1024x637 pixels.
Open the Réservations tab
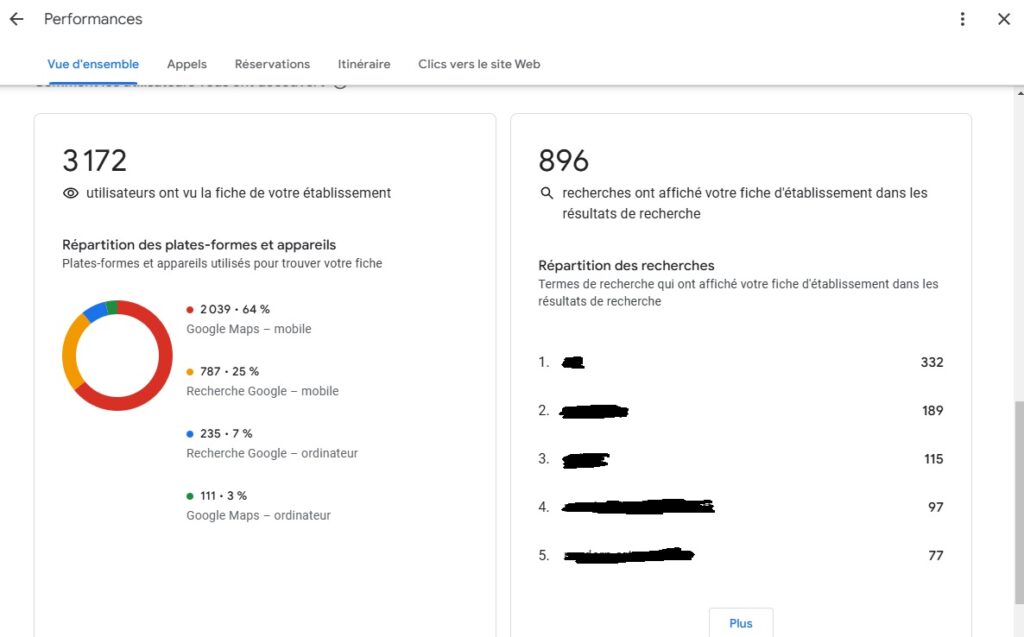tap(272, 63)
